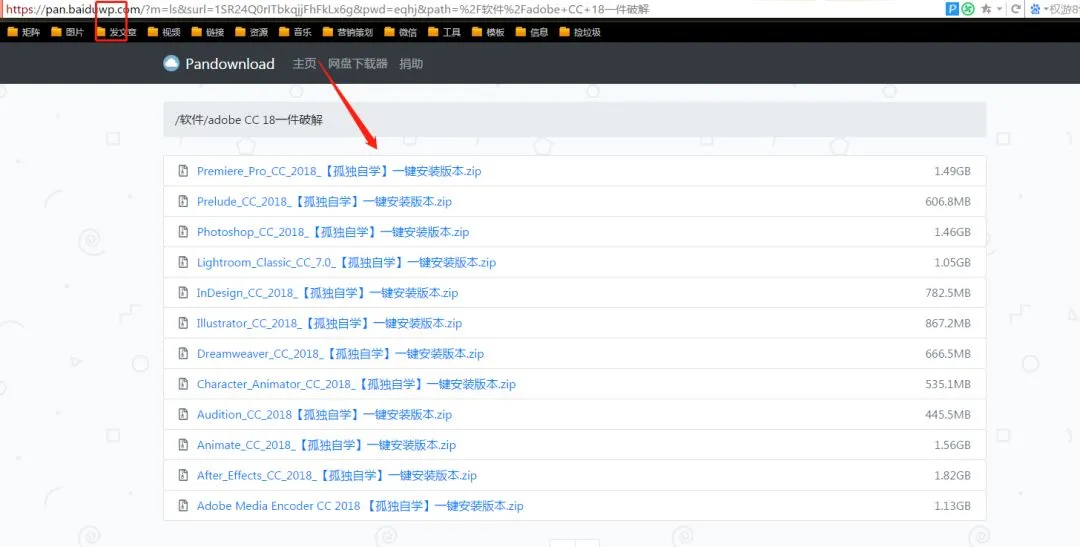
Task: Open the 营销策划 bookmark folder
Action: [348, 32]
